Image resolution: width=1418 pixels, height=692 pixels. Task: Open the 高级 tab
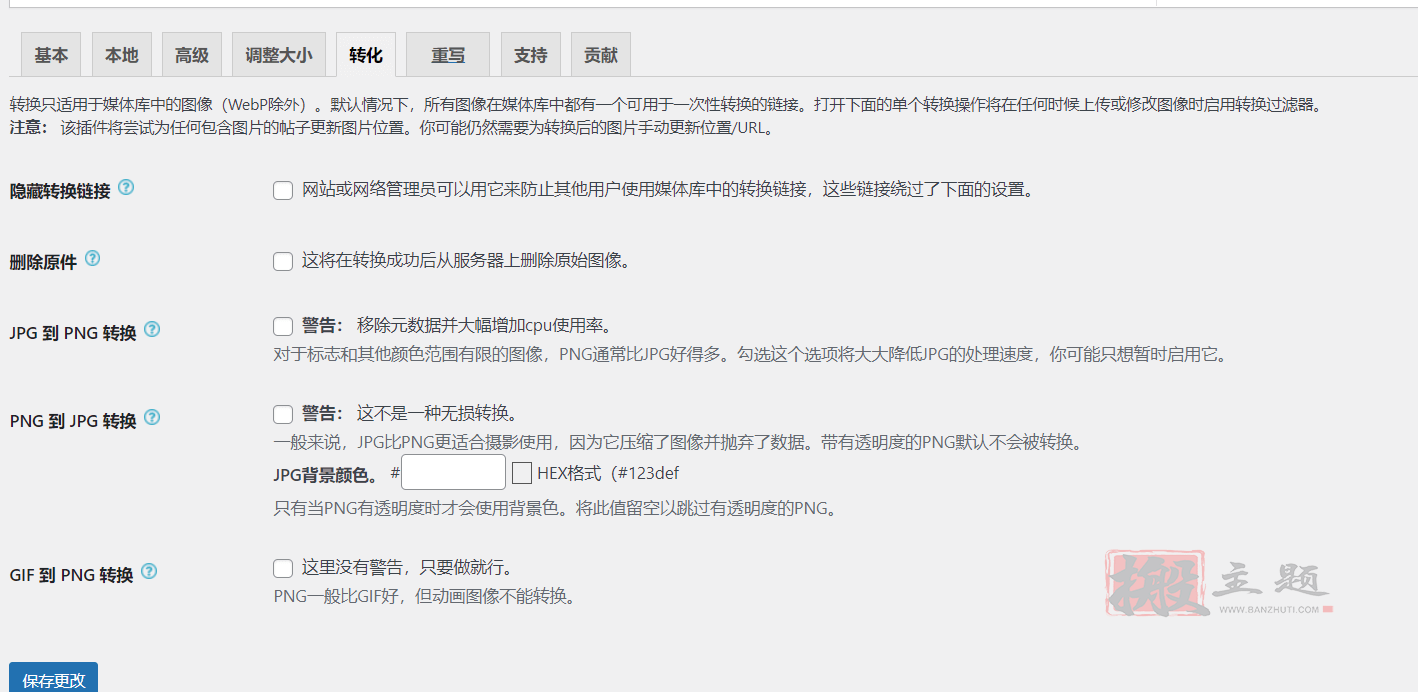[192, 55]
